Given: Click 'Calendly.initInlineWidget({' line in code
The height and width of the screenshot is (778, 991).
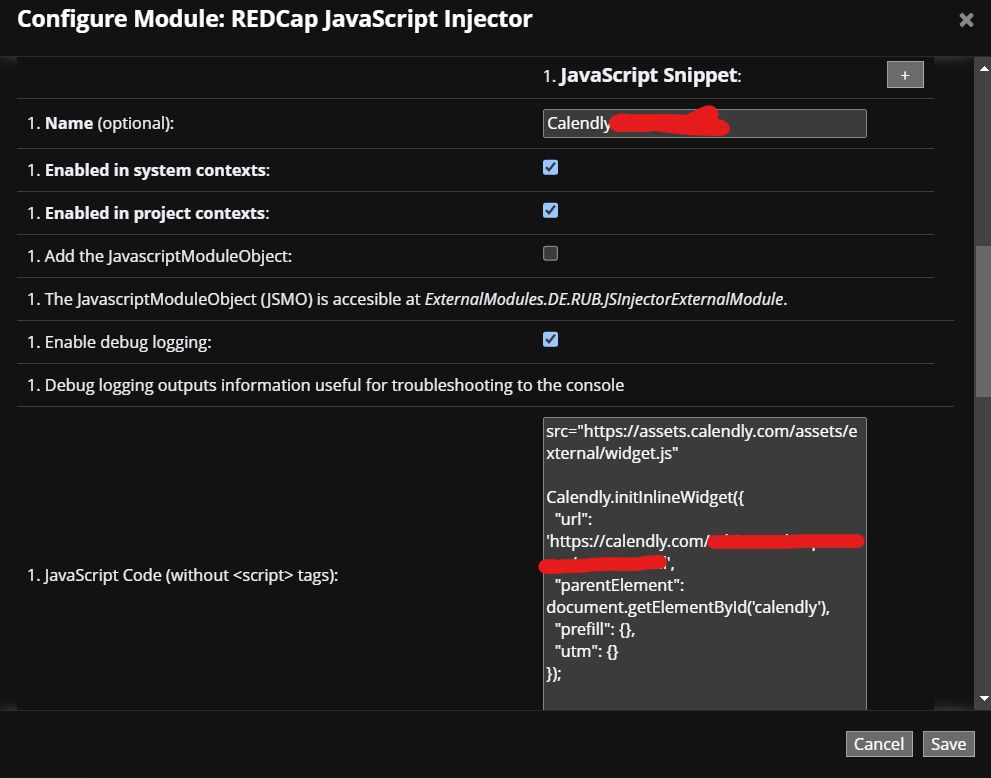Looking at the screenshot, I should pos(645,497).
